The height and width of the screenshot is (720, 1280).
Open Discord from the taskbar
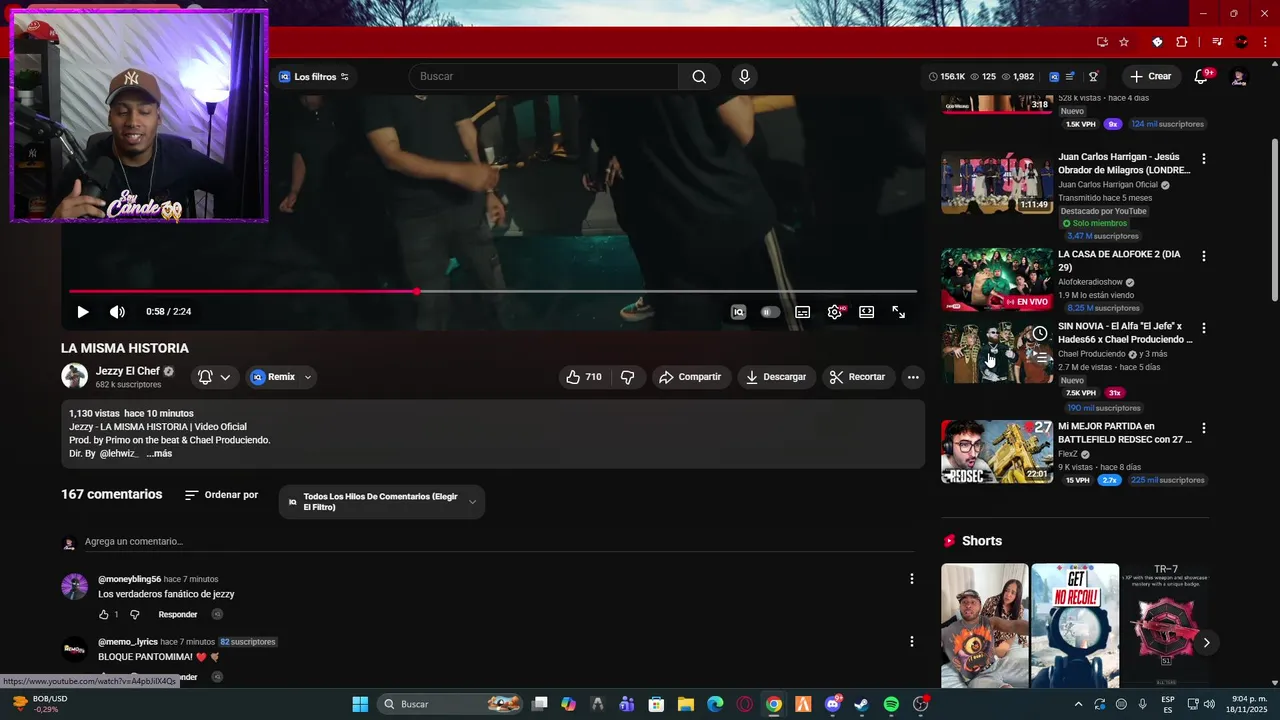click(833, 704)
